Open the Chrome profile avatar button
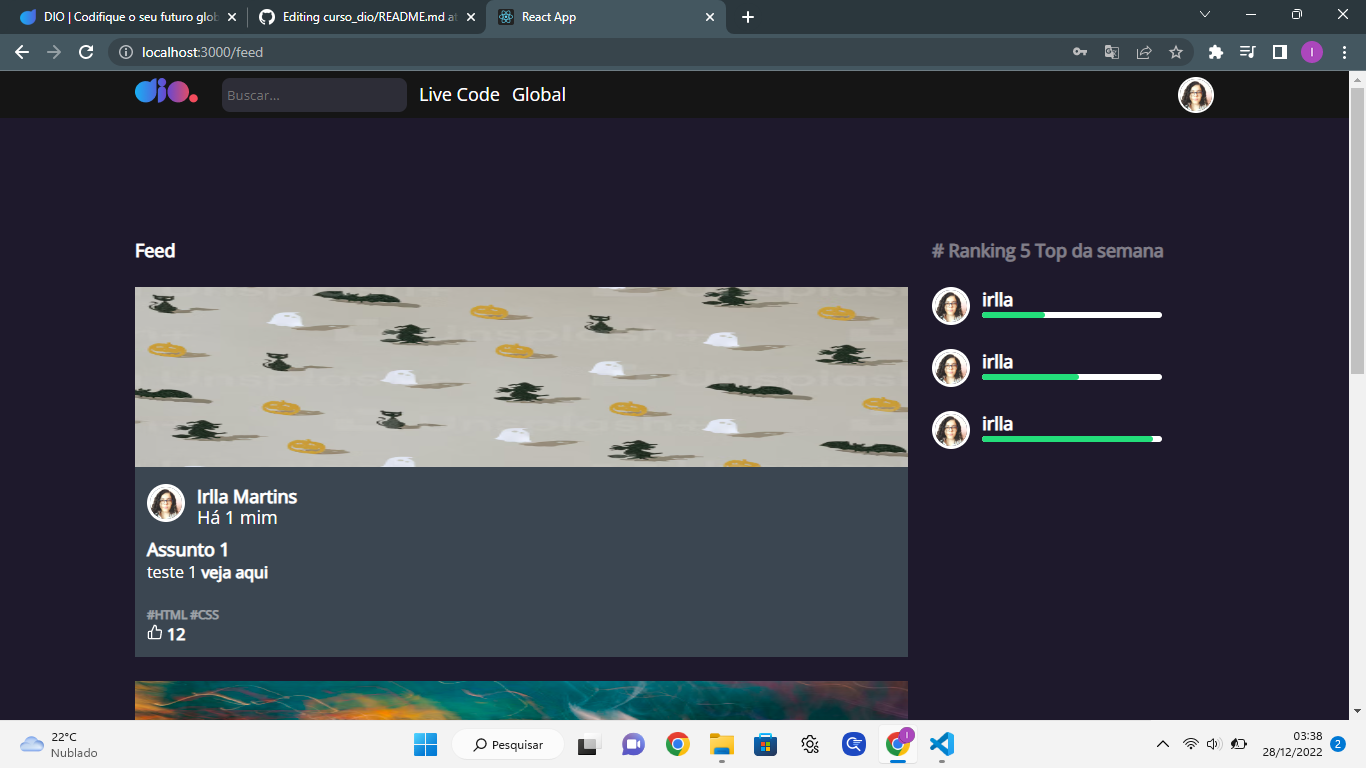The width and height of the screenshot is (1366, 768). [x=1312, y=52]
